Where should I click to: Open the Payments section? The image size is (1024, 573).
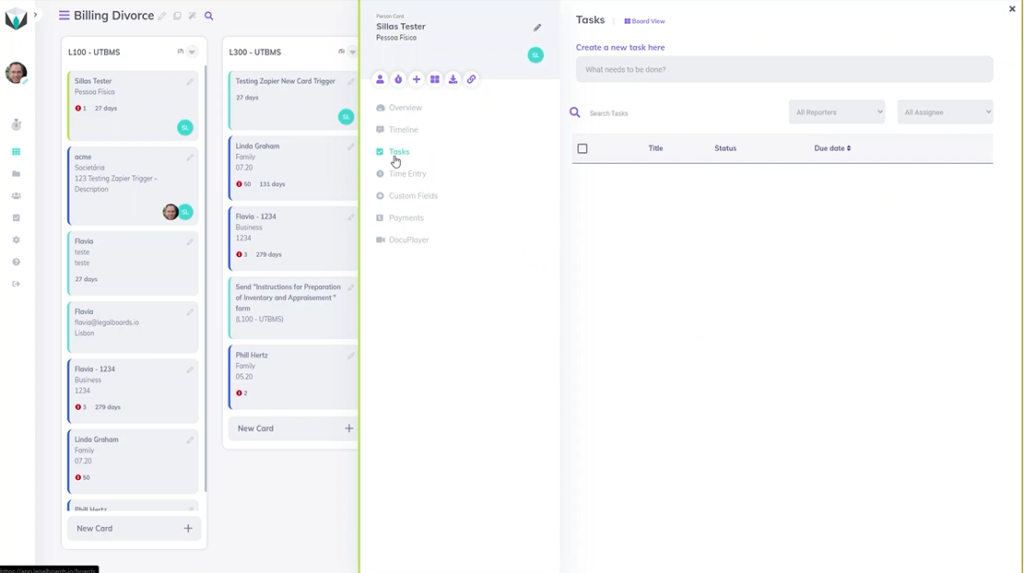(406, 218)
